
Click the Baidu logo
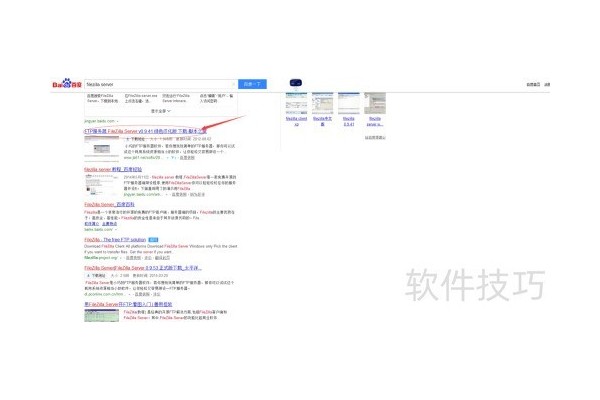67,83
